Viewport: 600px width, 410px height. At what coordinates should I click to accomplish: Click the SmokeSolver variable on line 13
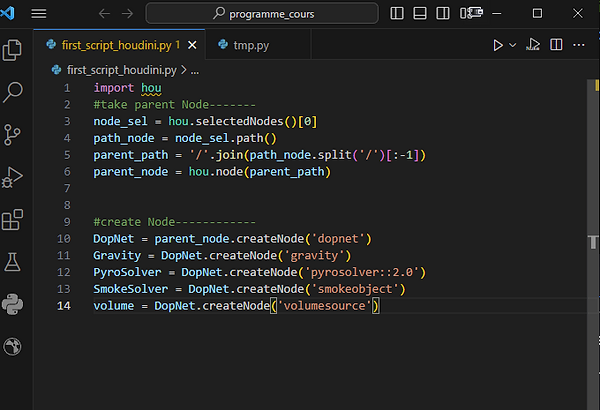point(130,289)
